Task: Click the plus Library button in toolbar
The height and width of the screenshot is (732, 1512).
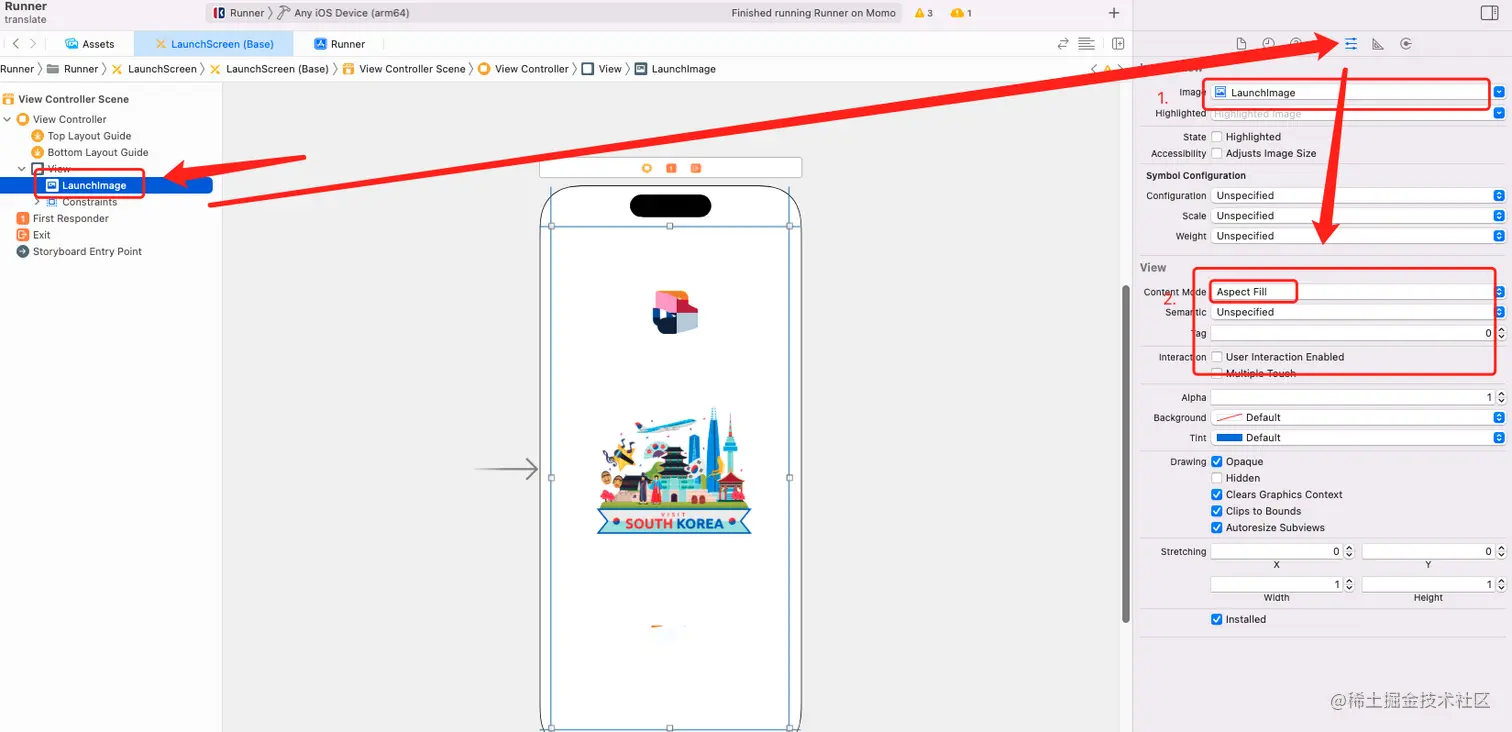Action: [x=1114, y=13]
